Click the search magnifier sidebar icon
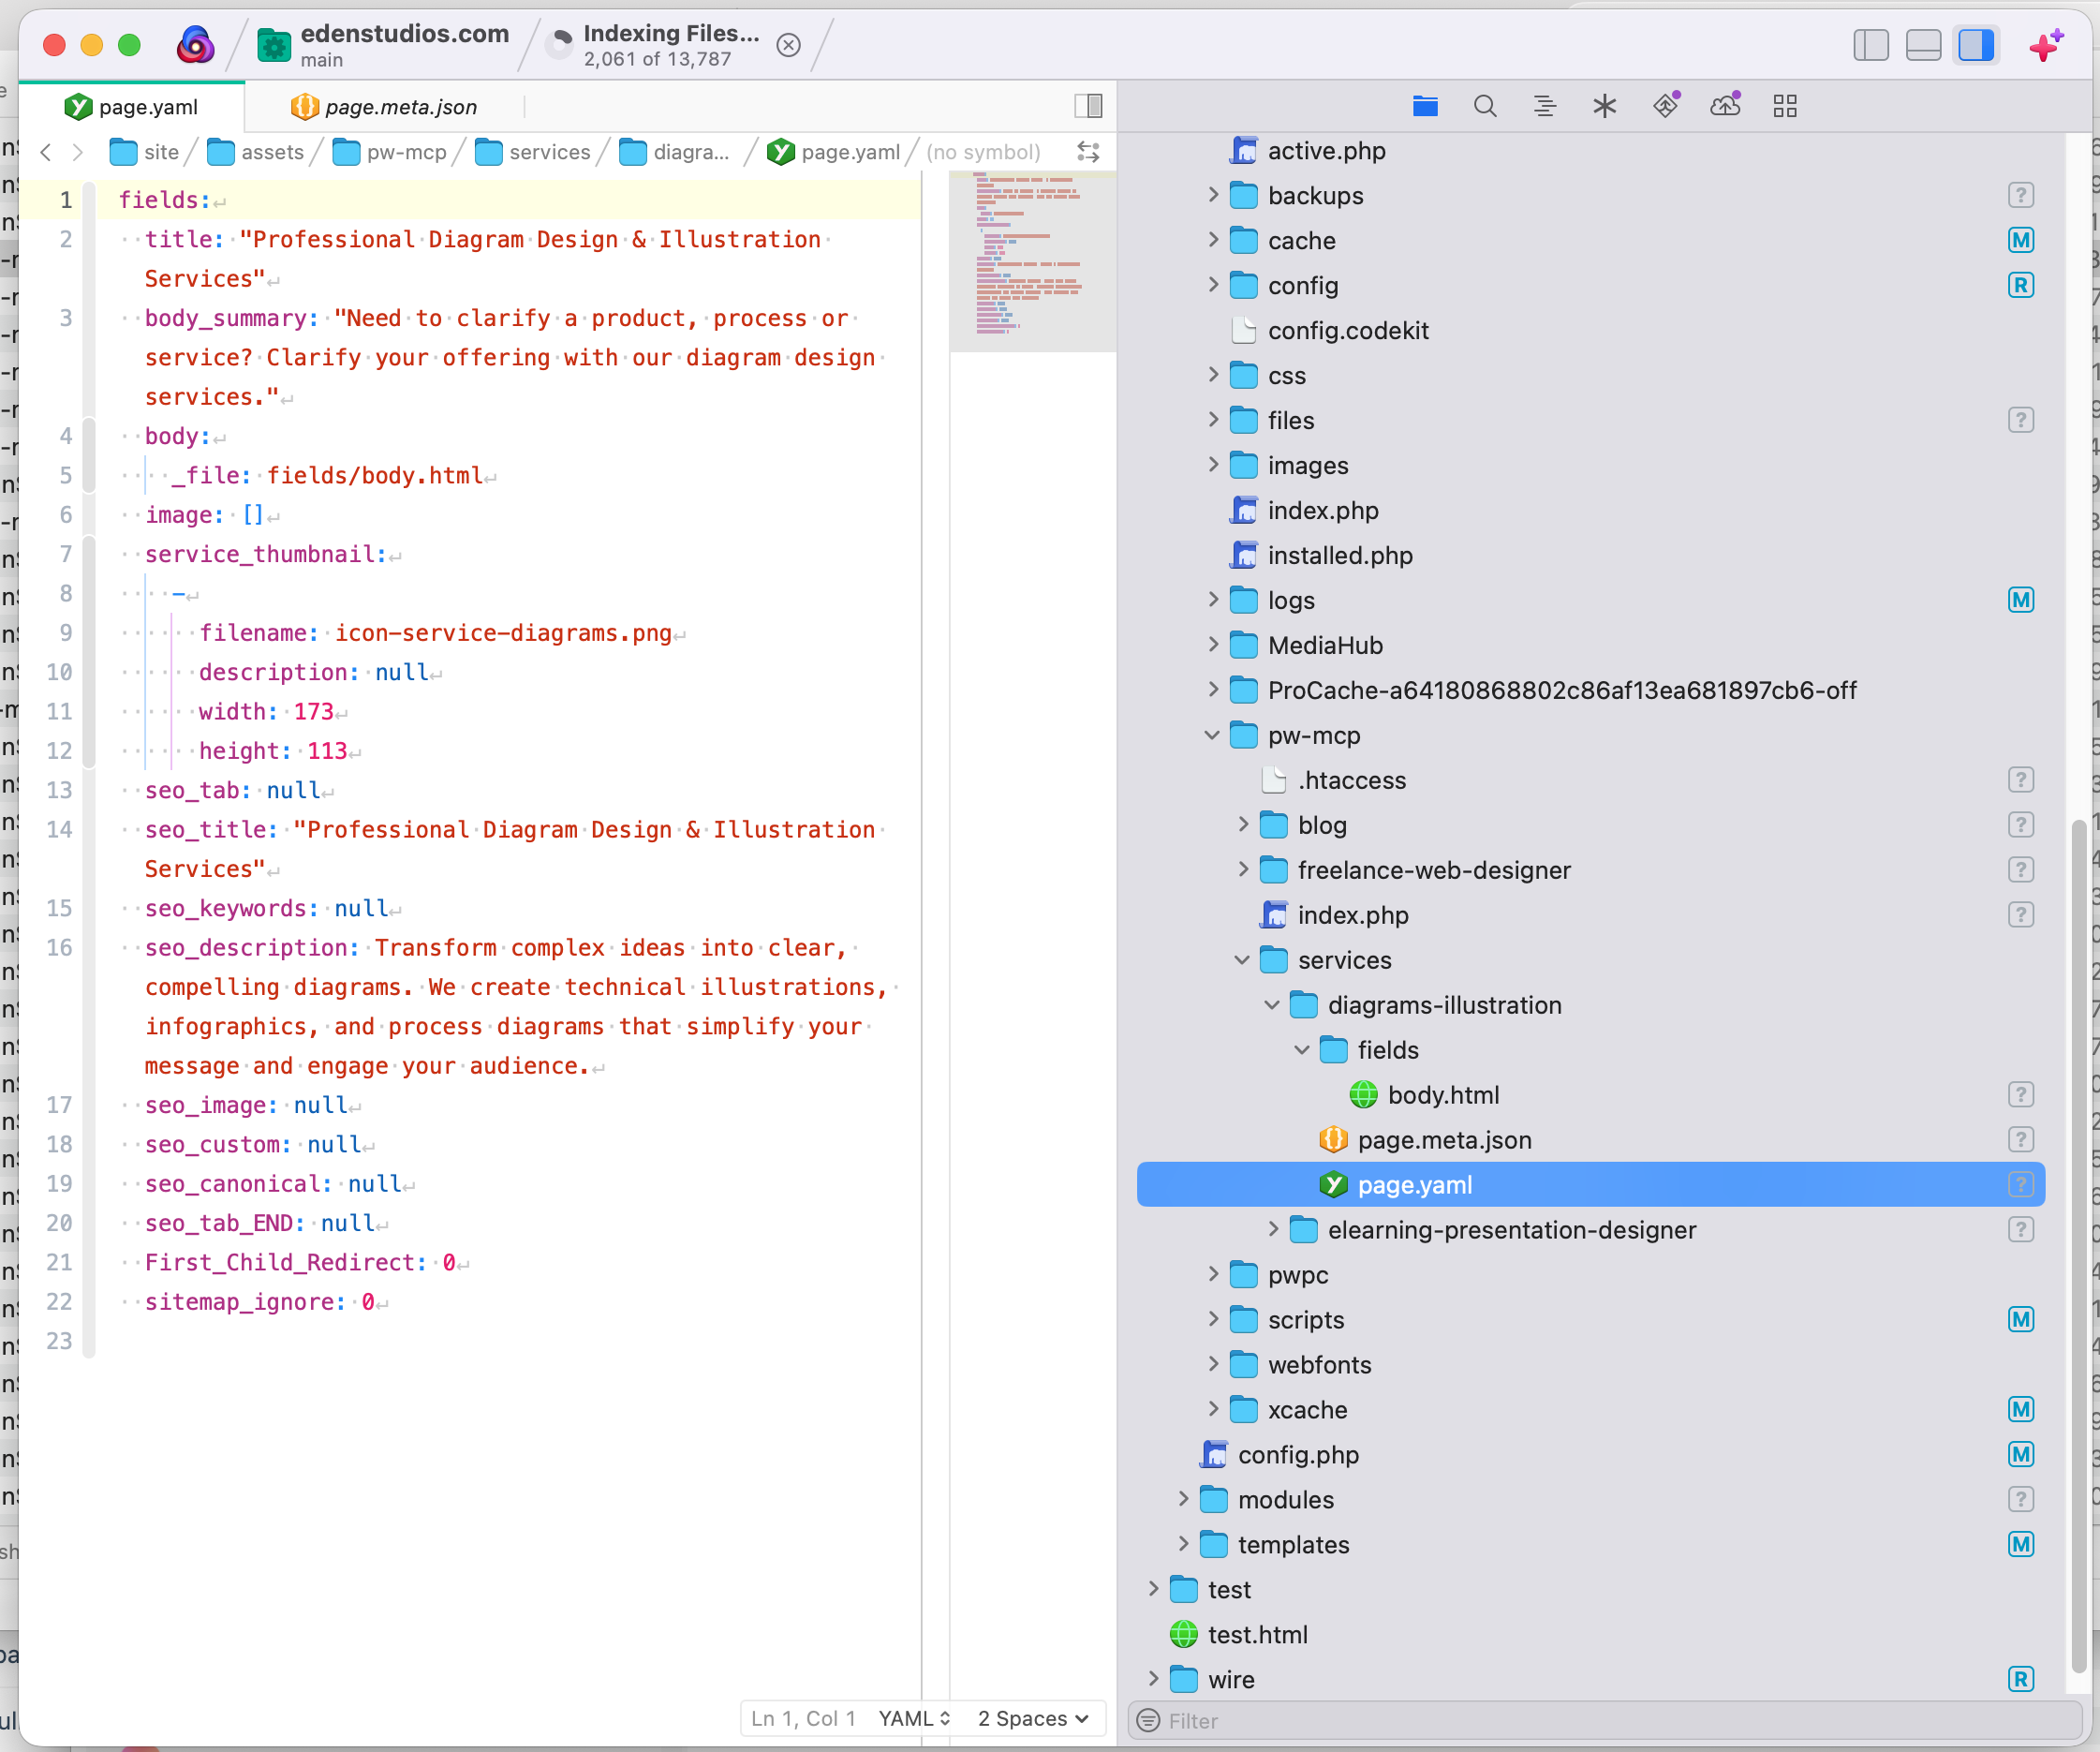2100x1752 pixels. tap(1485, 106)
